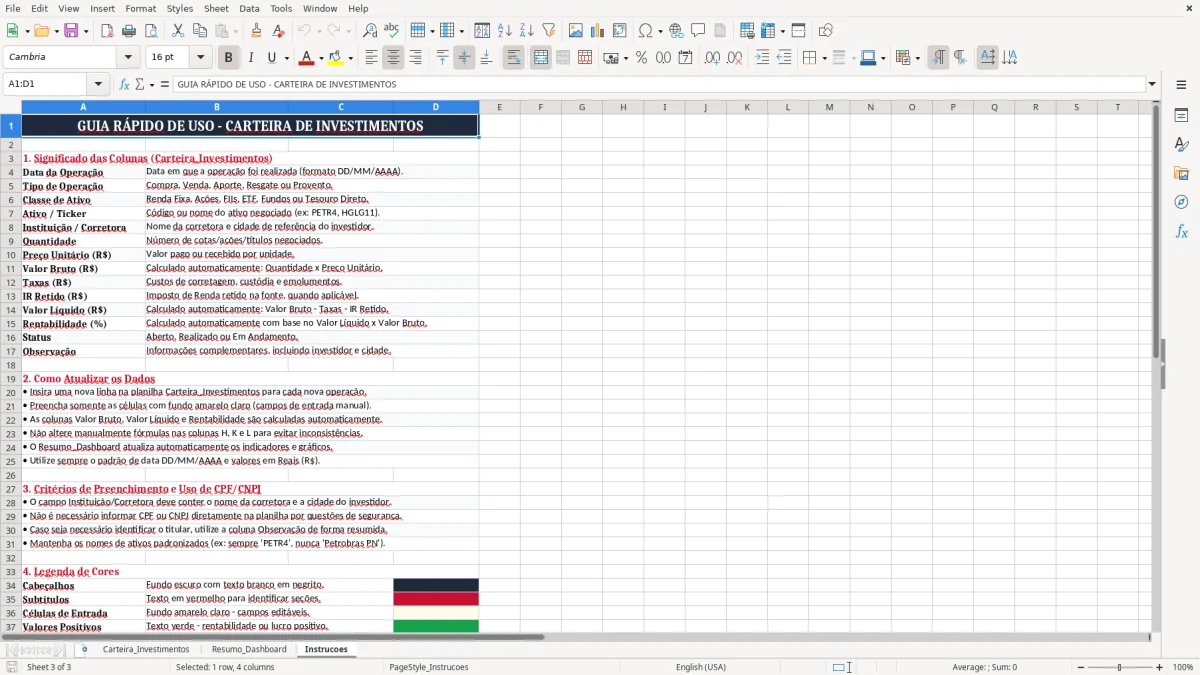Insert a comment
Viewport: 1200px width, 675px height.
point(698,31)
